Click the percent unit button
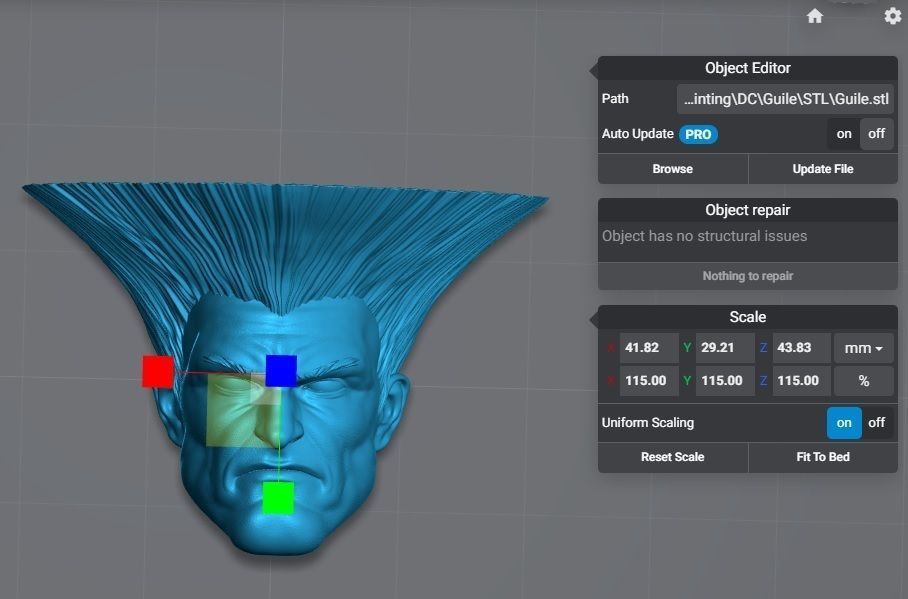Image resolution: width=908 pixels, height=599 pixels. (863, 381)
